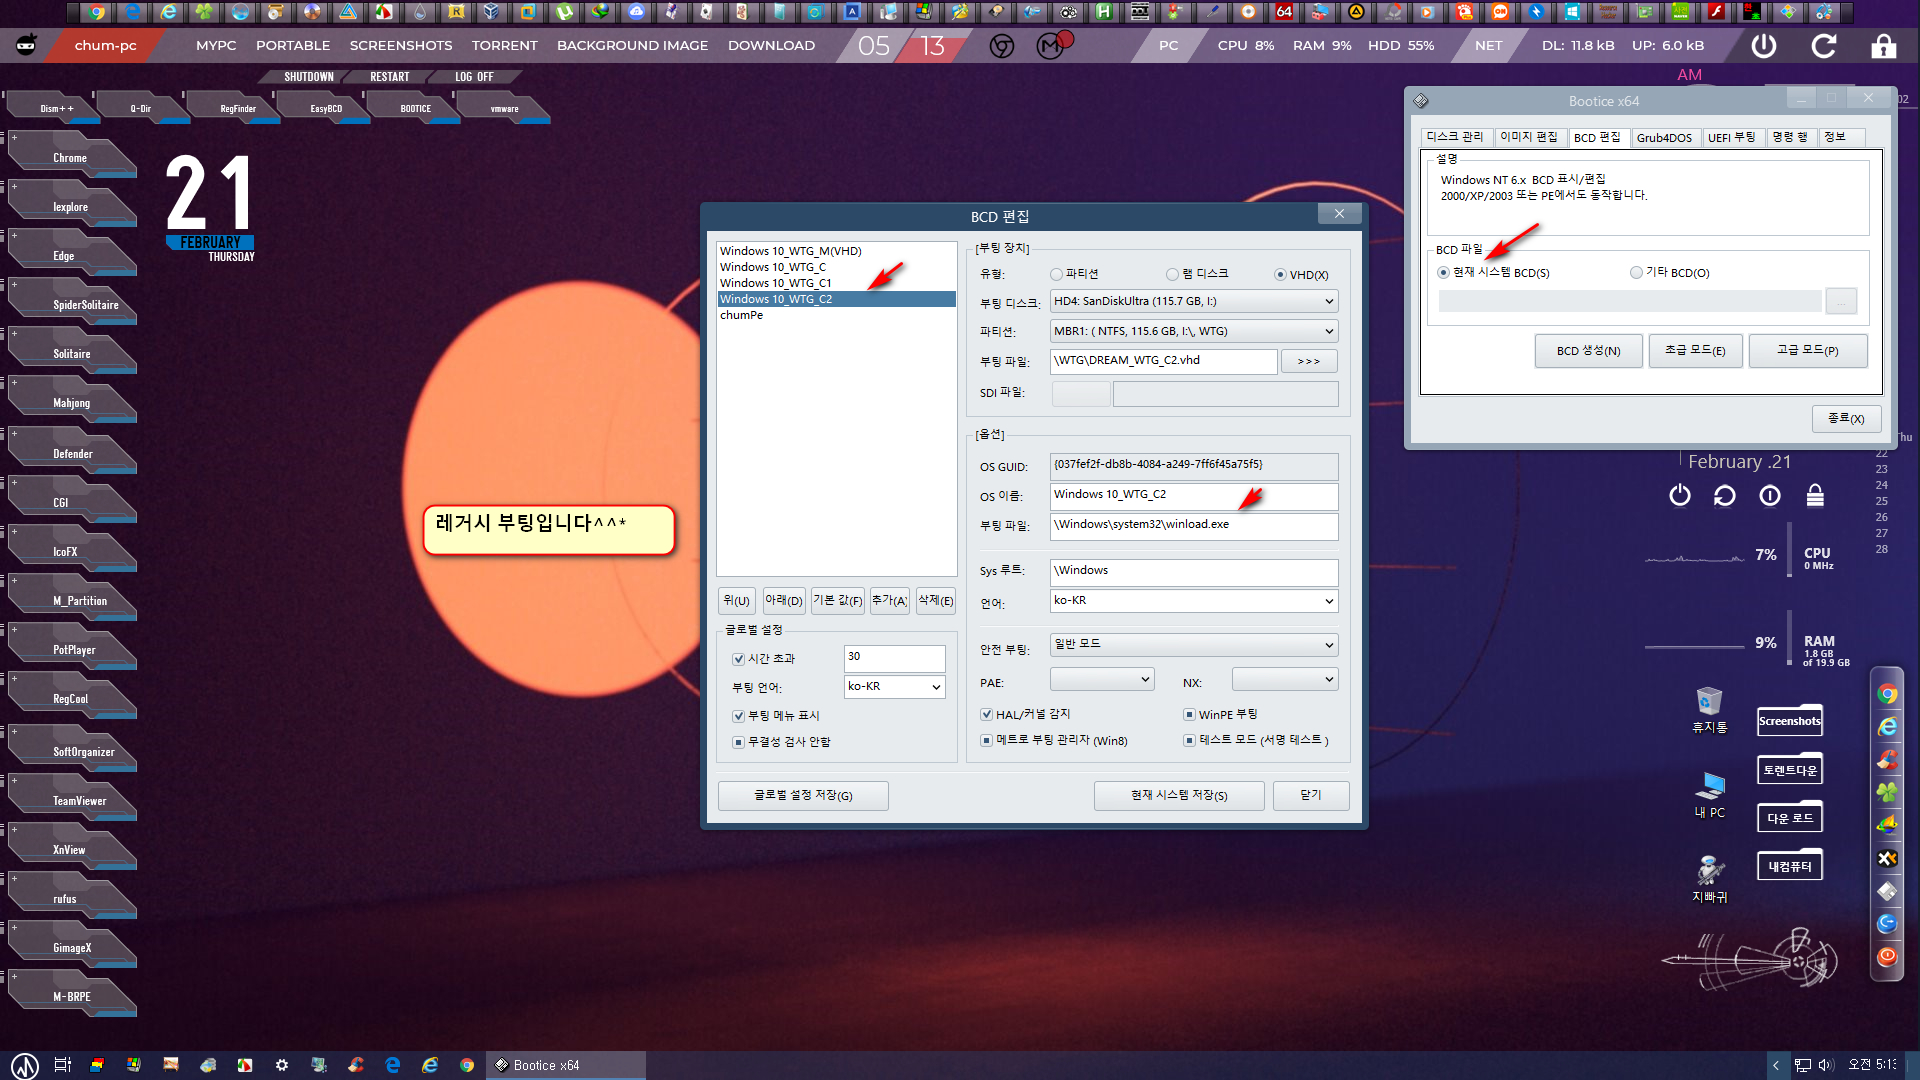Open the PAE dropdown
This screenshot has width=1920, height=1080.
pyautogui.click(x=1102, y=680)
